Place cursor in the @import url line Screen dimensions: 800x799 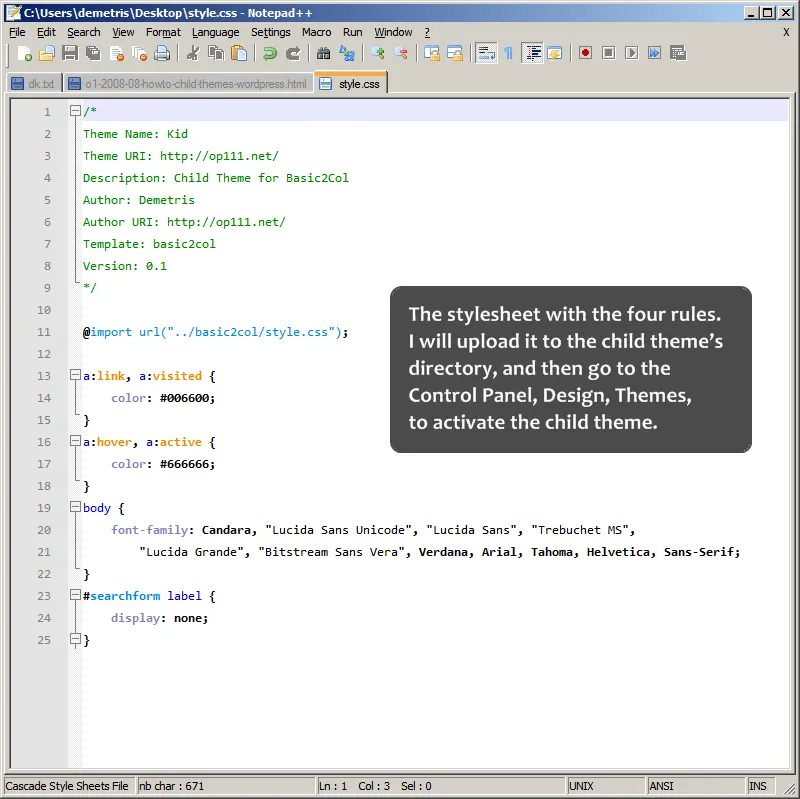coord(215,332)
